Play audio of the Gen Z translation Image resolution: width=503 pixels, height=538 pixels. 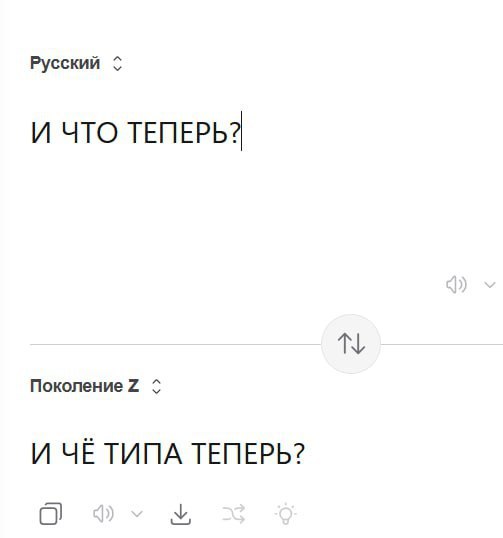pos(103,514)
